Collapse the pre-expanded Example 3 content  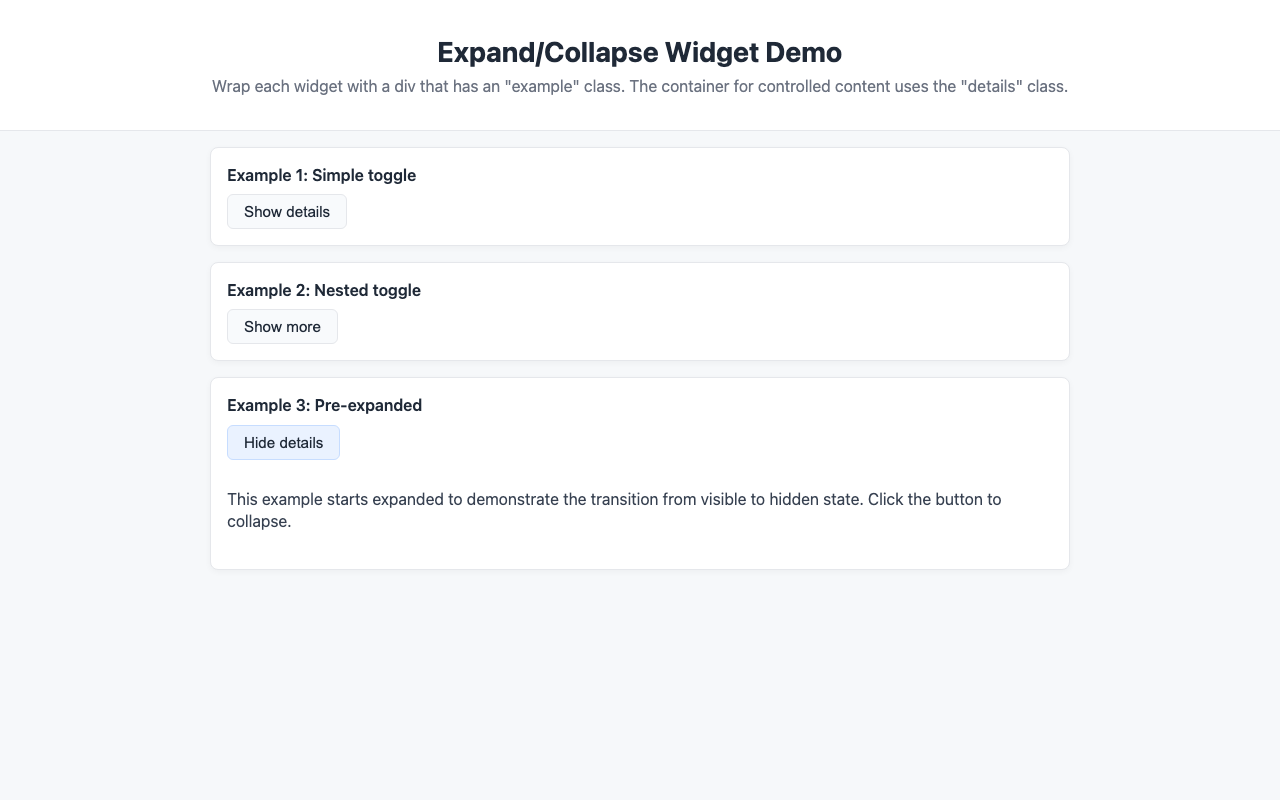pyautogui.click(x=283, y=442)
